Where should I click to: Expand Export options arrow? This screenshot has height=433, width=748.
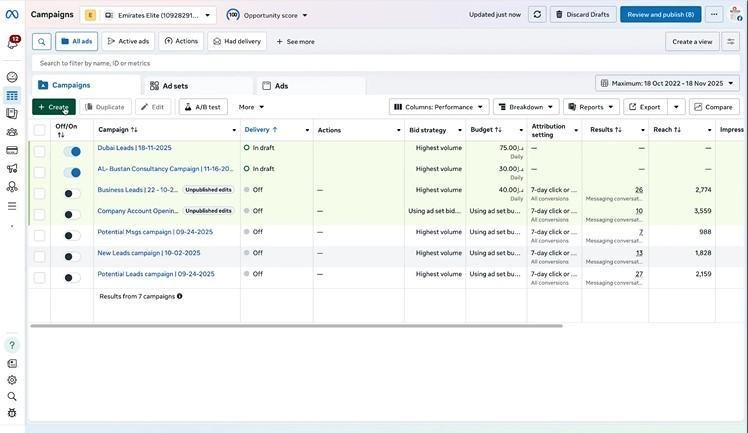676,107
